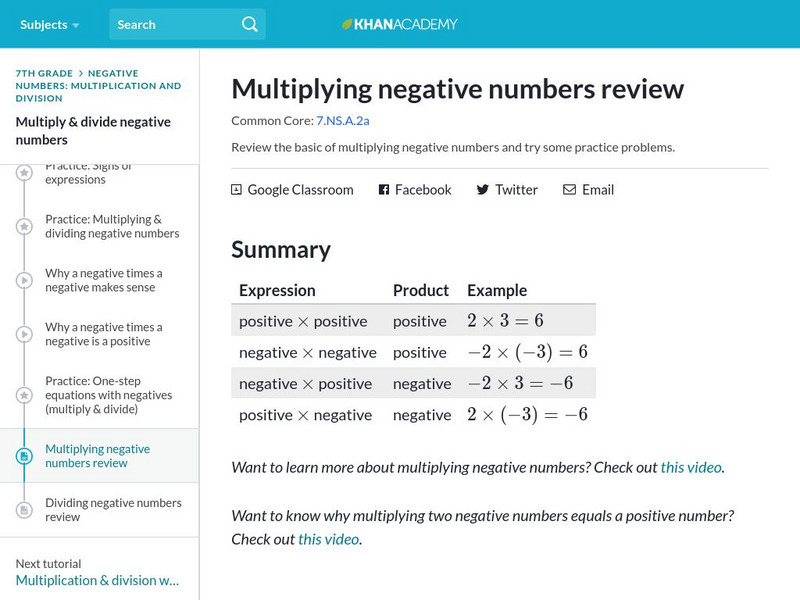
Task: Click the Khan Academy leaf logo
Action: pyautogui.click(x=348, y=24)
